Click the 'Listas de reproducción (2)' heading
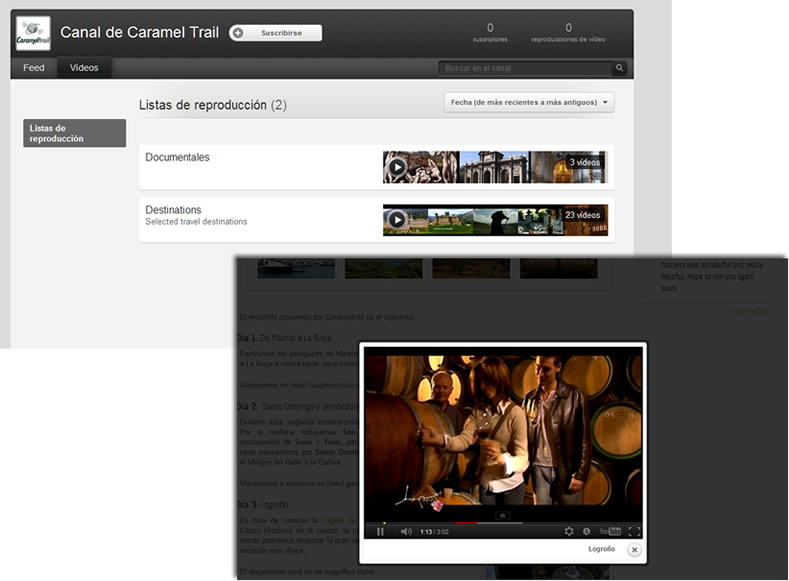The height and width of the screenshot is (581, 789). (213, 105)
